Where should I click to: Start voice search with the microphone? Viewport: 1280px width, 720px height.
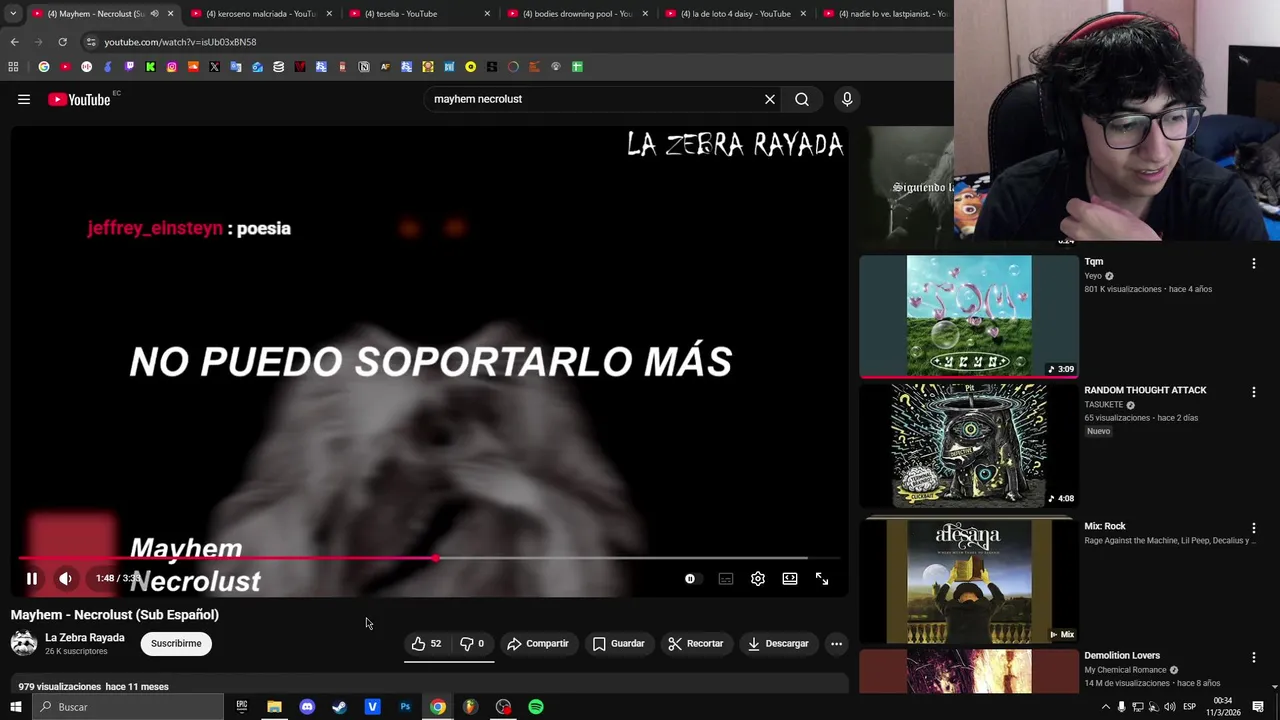pos(847,99)
